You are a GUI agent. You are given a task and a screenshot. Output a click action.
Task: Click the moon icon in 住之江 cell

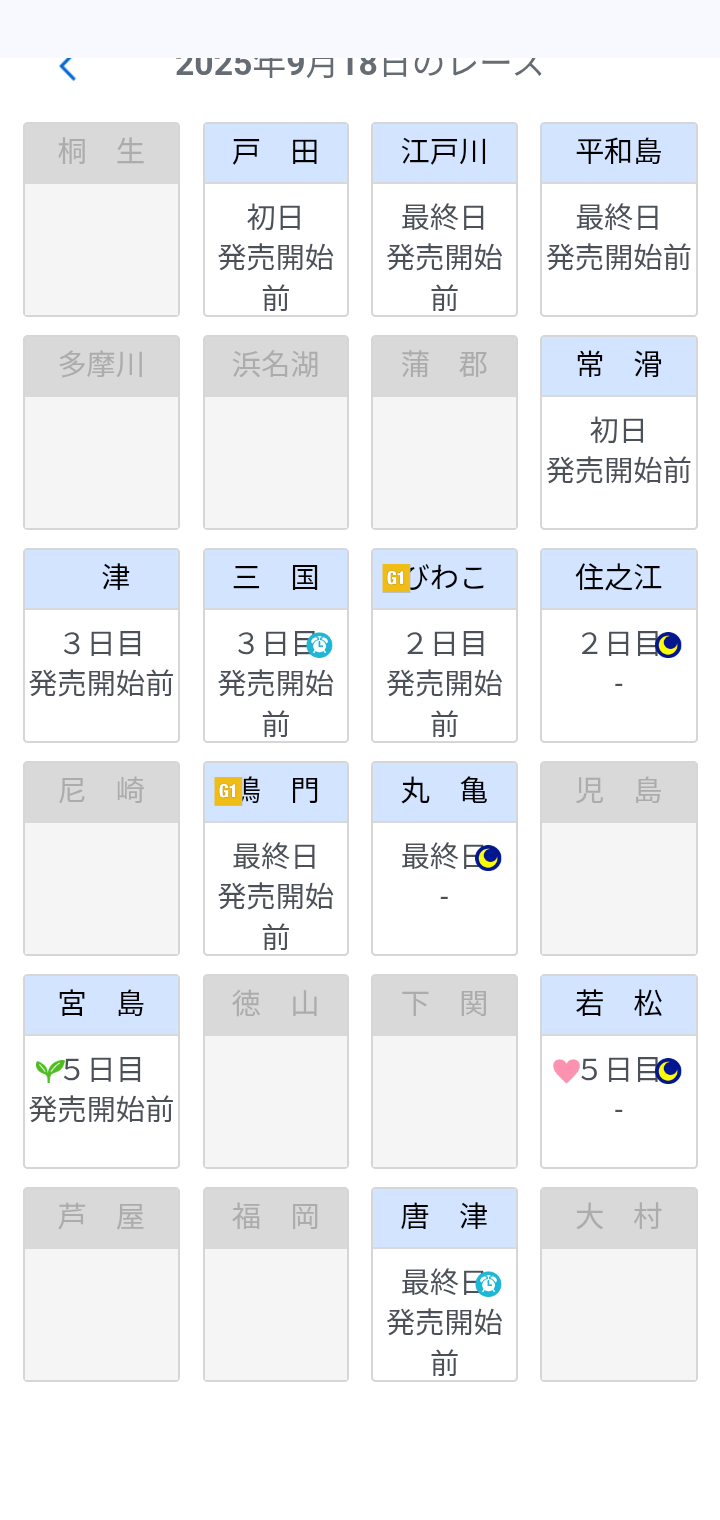tap(668, 645)
